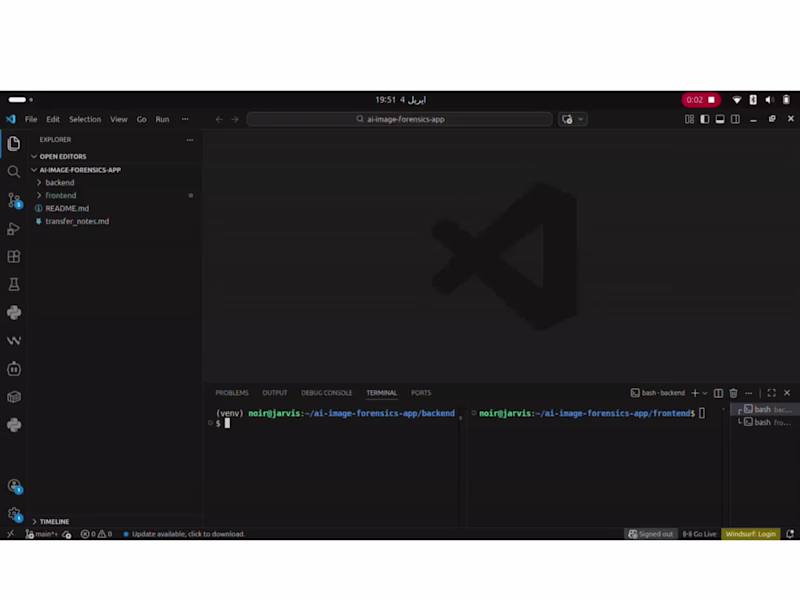Click the main branch indicator
The height and width of the screenshot is (600, 800).
[x=42, y=534]
